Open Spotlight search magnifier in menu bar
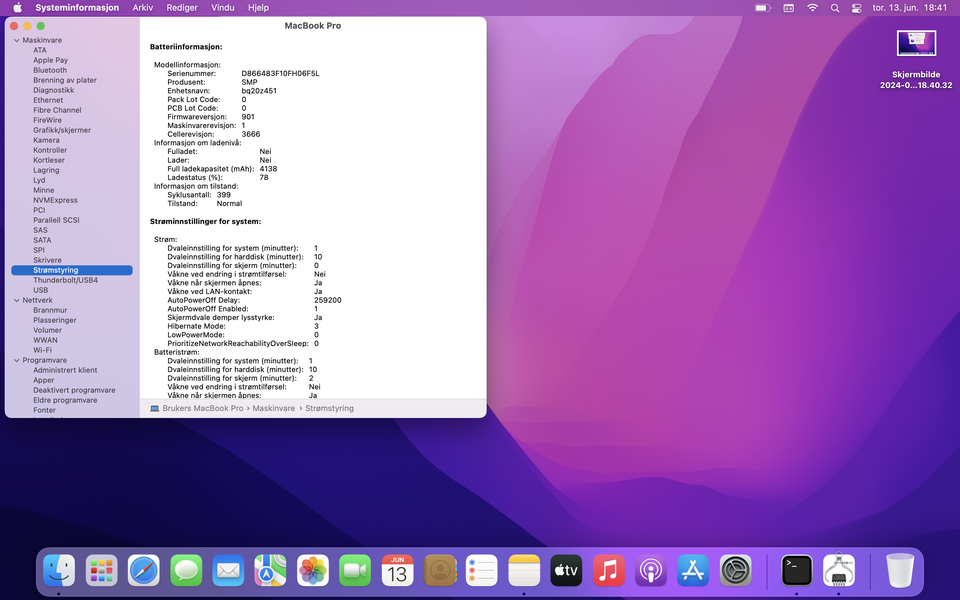This screenshot has width=960, height=600. click(835, 8)
